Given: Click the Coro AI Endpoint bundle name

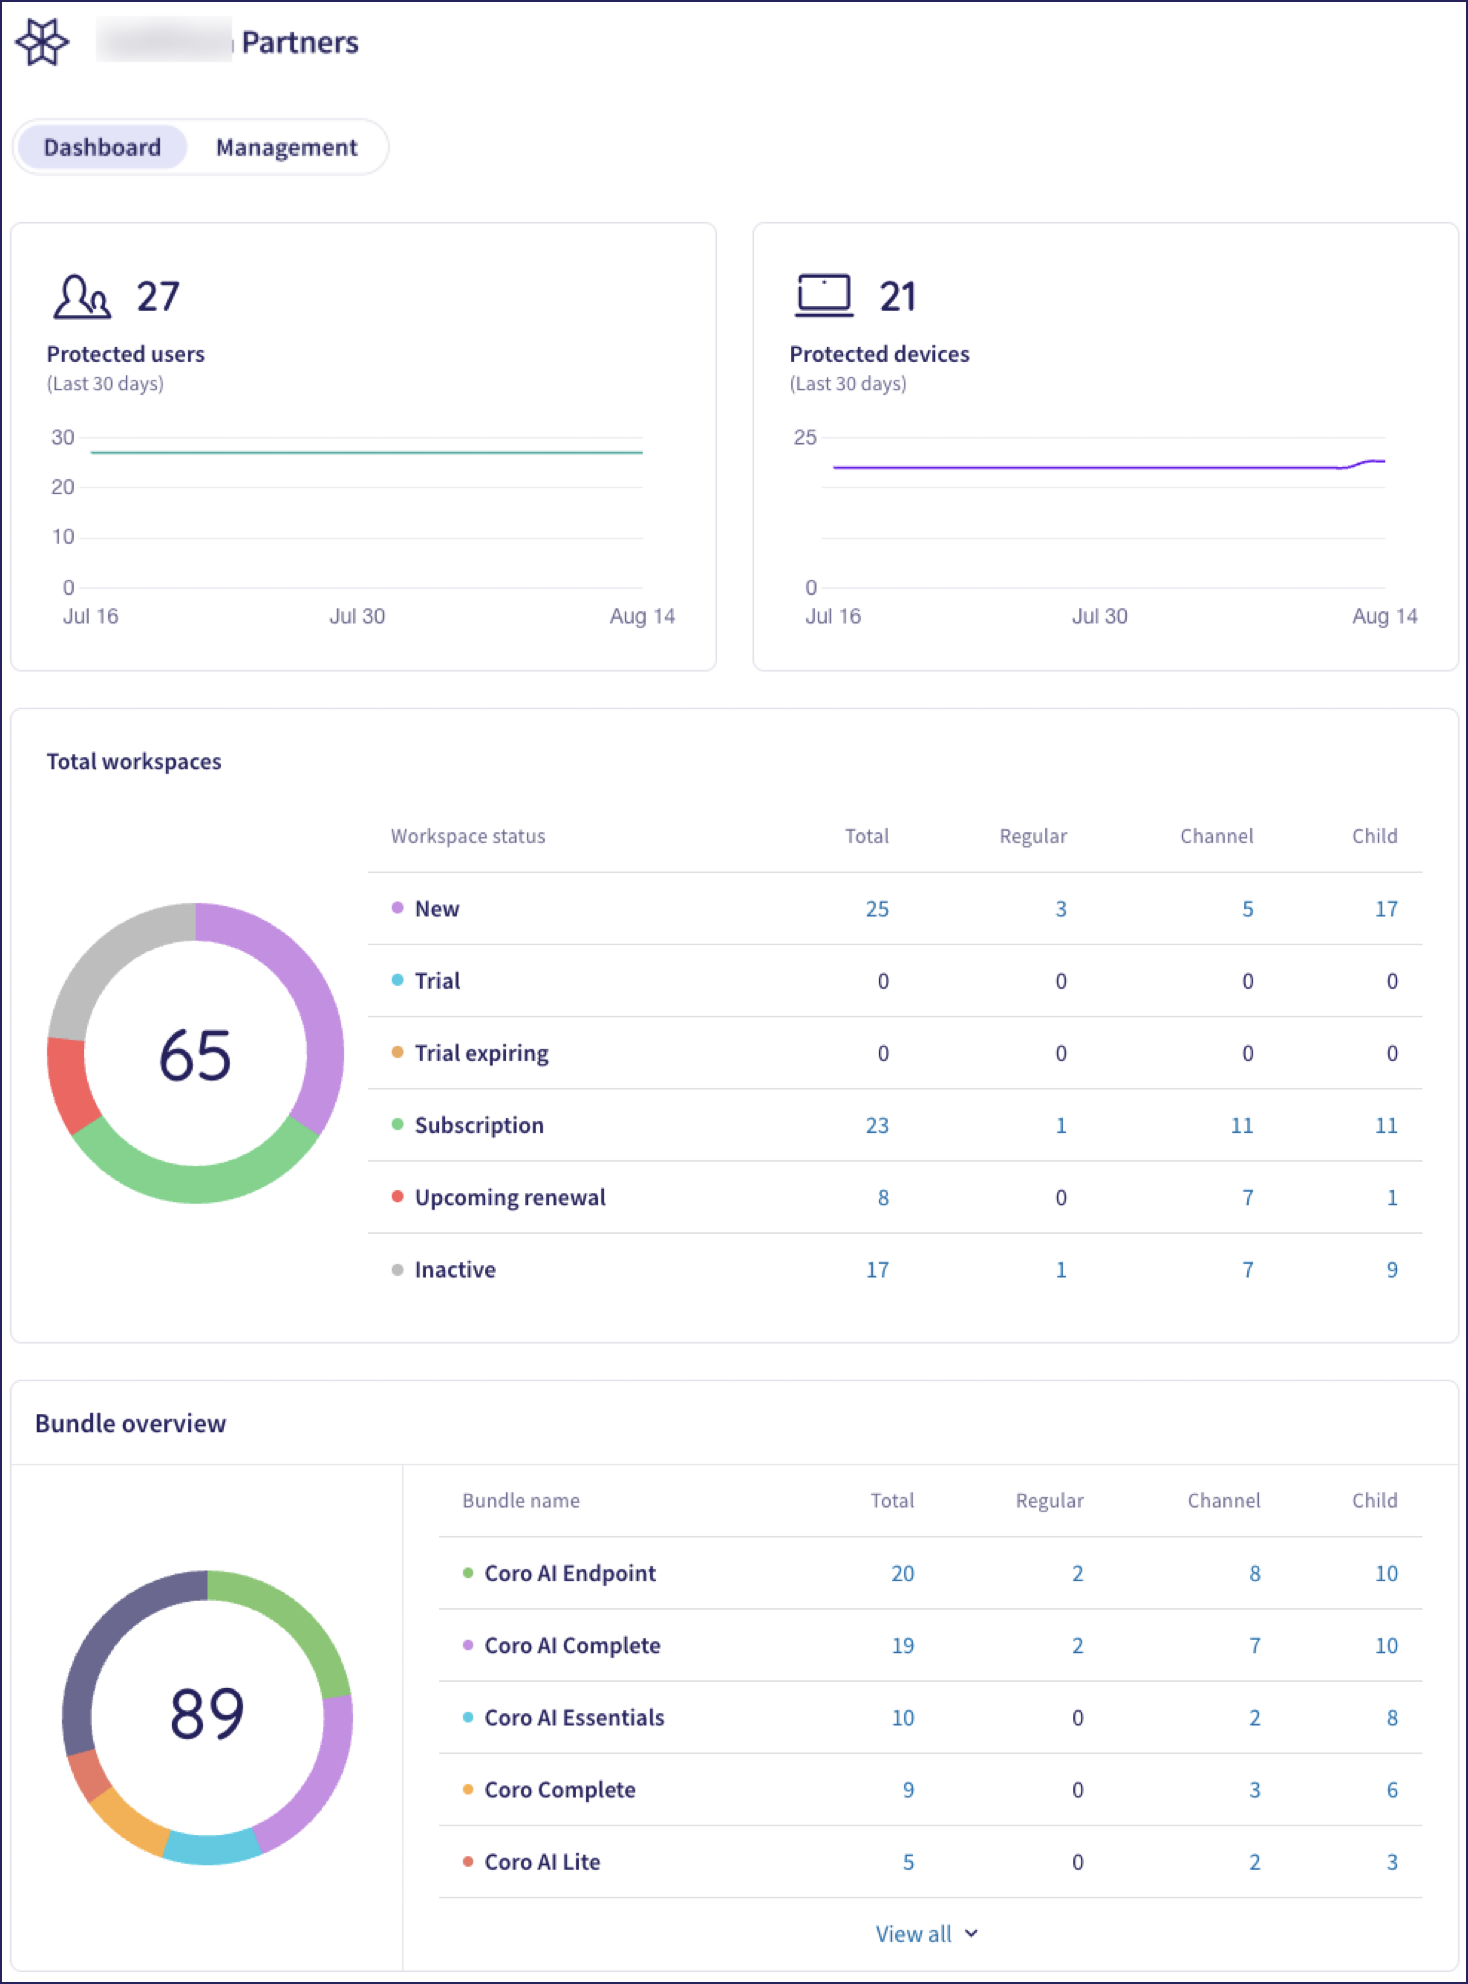Looking at the screenshot, I should [x=570, y=1573].
